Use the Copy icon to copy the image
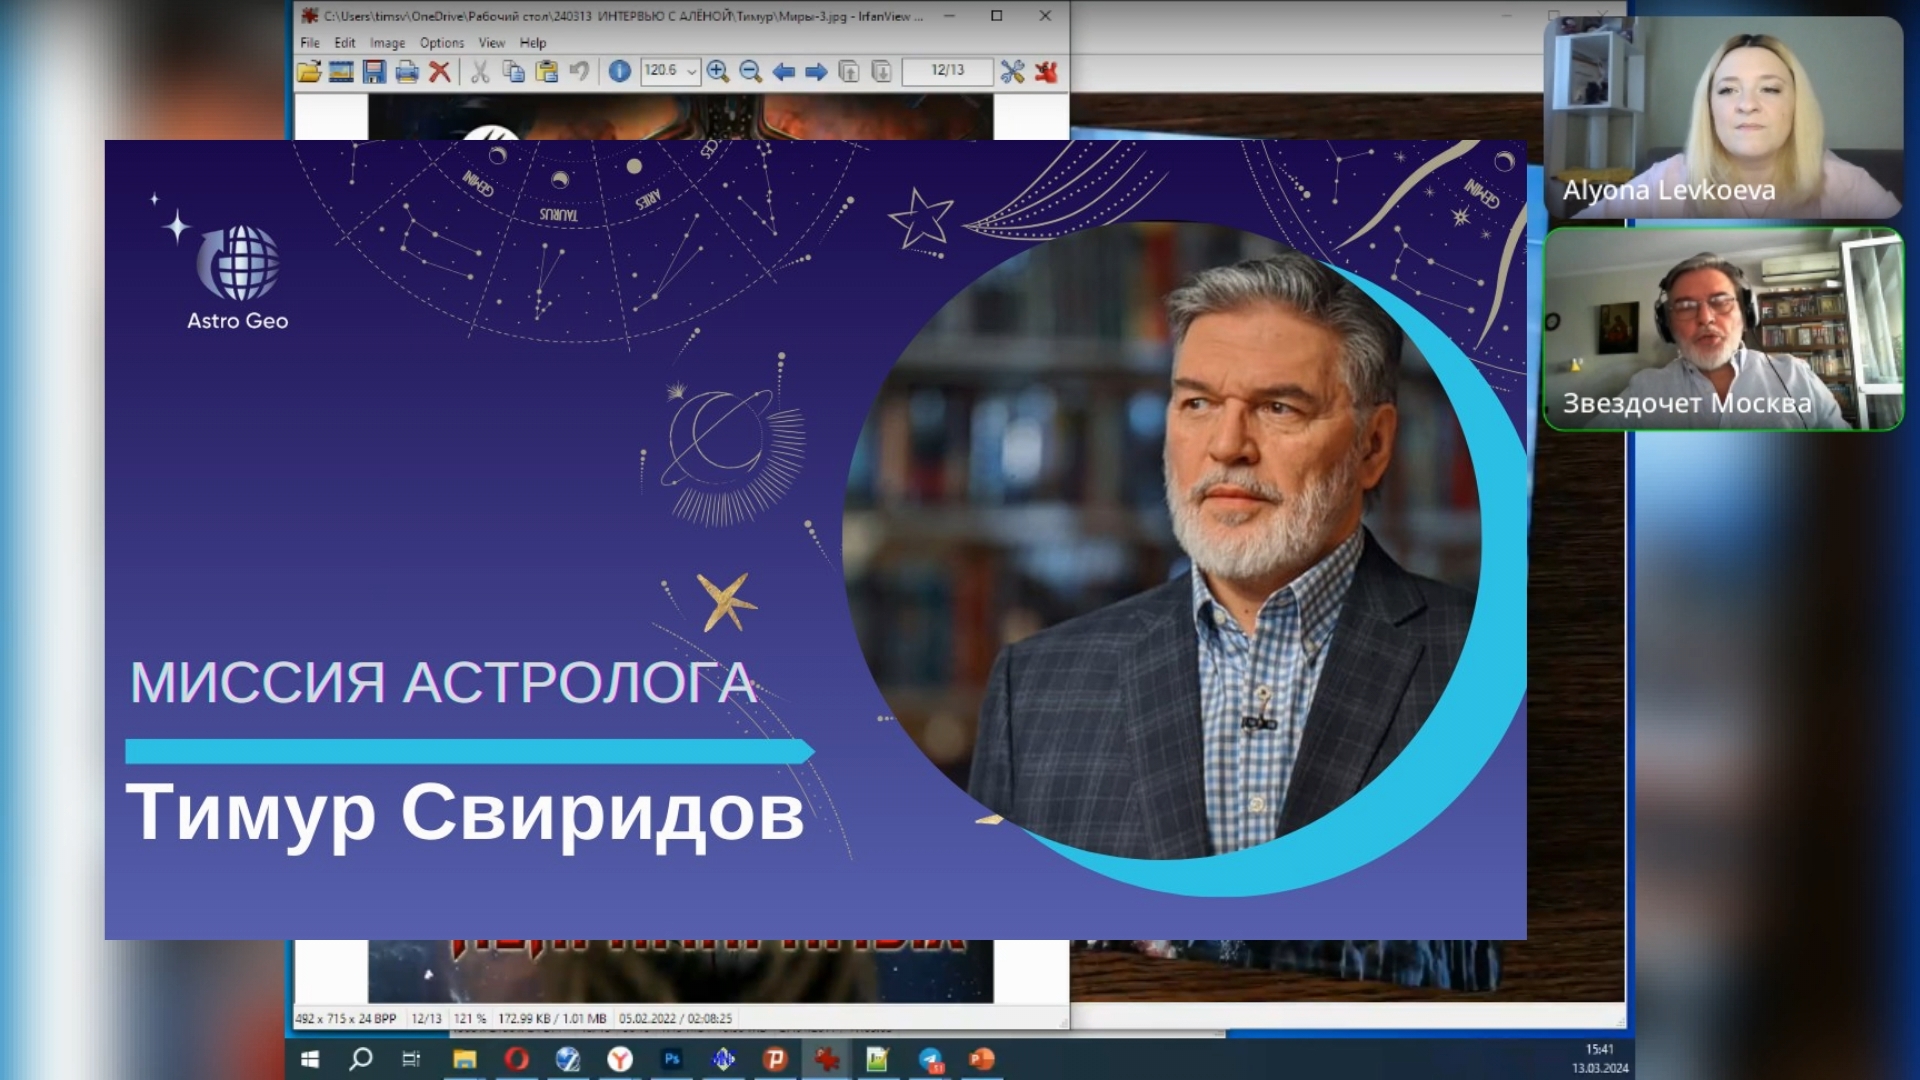Viewport: 1920px width, 1080px height. pyautogui.click(x=511, y=71)
